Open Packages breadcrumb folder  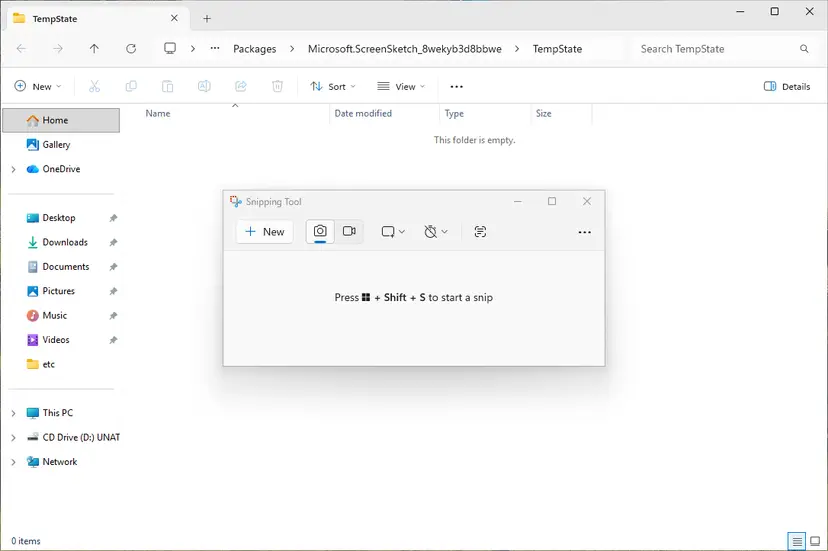[255, 49]
